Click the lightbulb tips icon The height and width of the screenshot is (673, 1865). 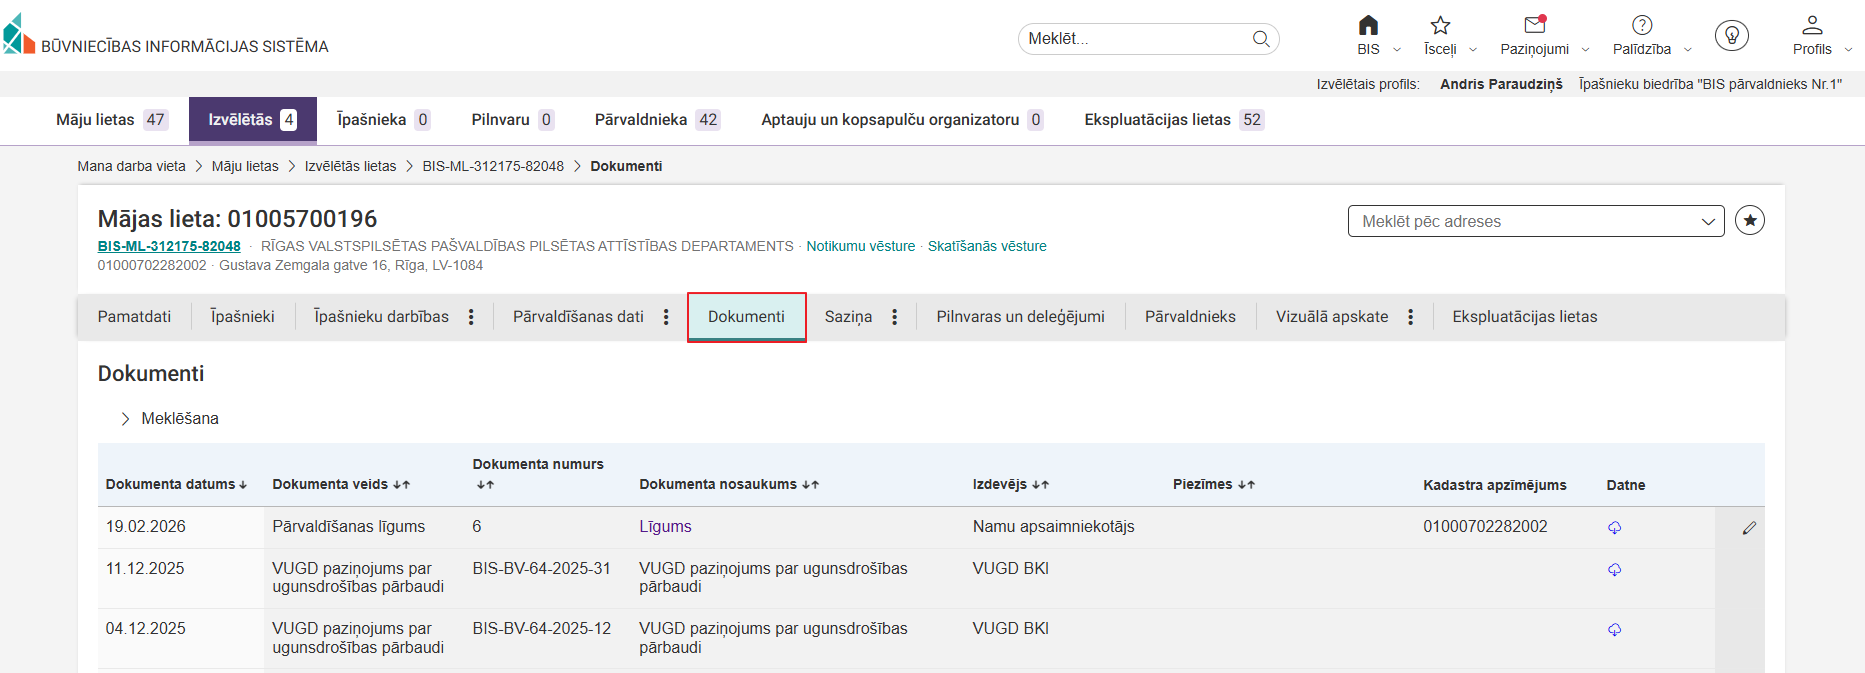[1731, 36]
